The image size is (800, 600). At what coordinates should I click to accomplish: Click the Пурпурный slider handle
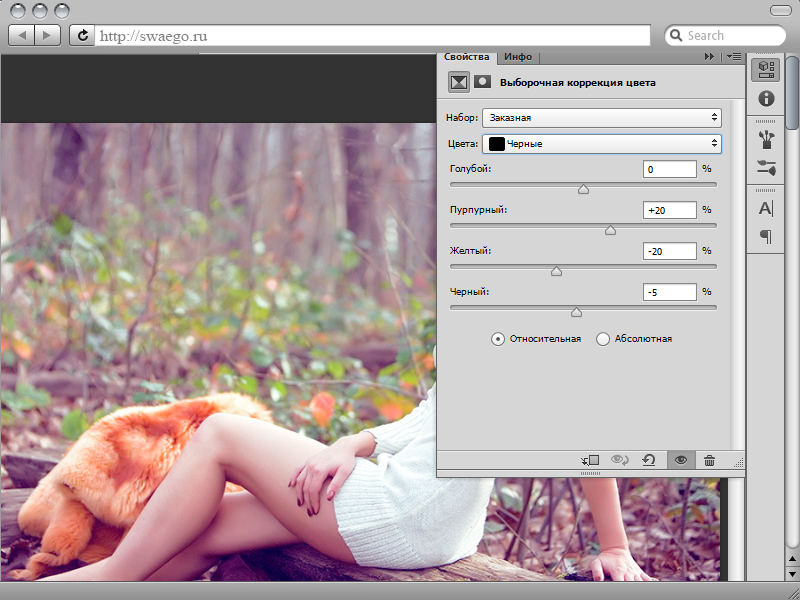610,230
